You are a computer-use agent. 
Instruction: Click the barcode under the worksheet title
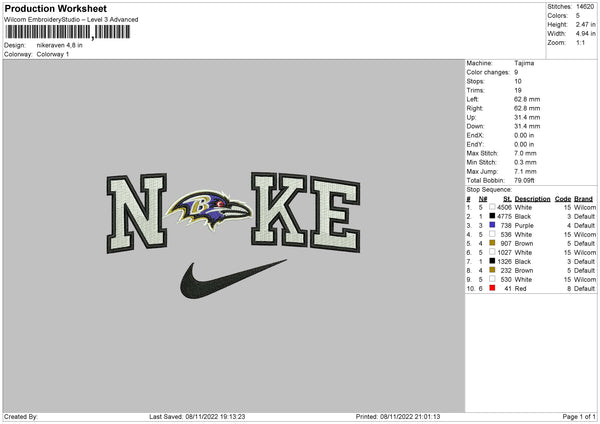tap(68, 32)
